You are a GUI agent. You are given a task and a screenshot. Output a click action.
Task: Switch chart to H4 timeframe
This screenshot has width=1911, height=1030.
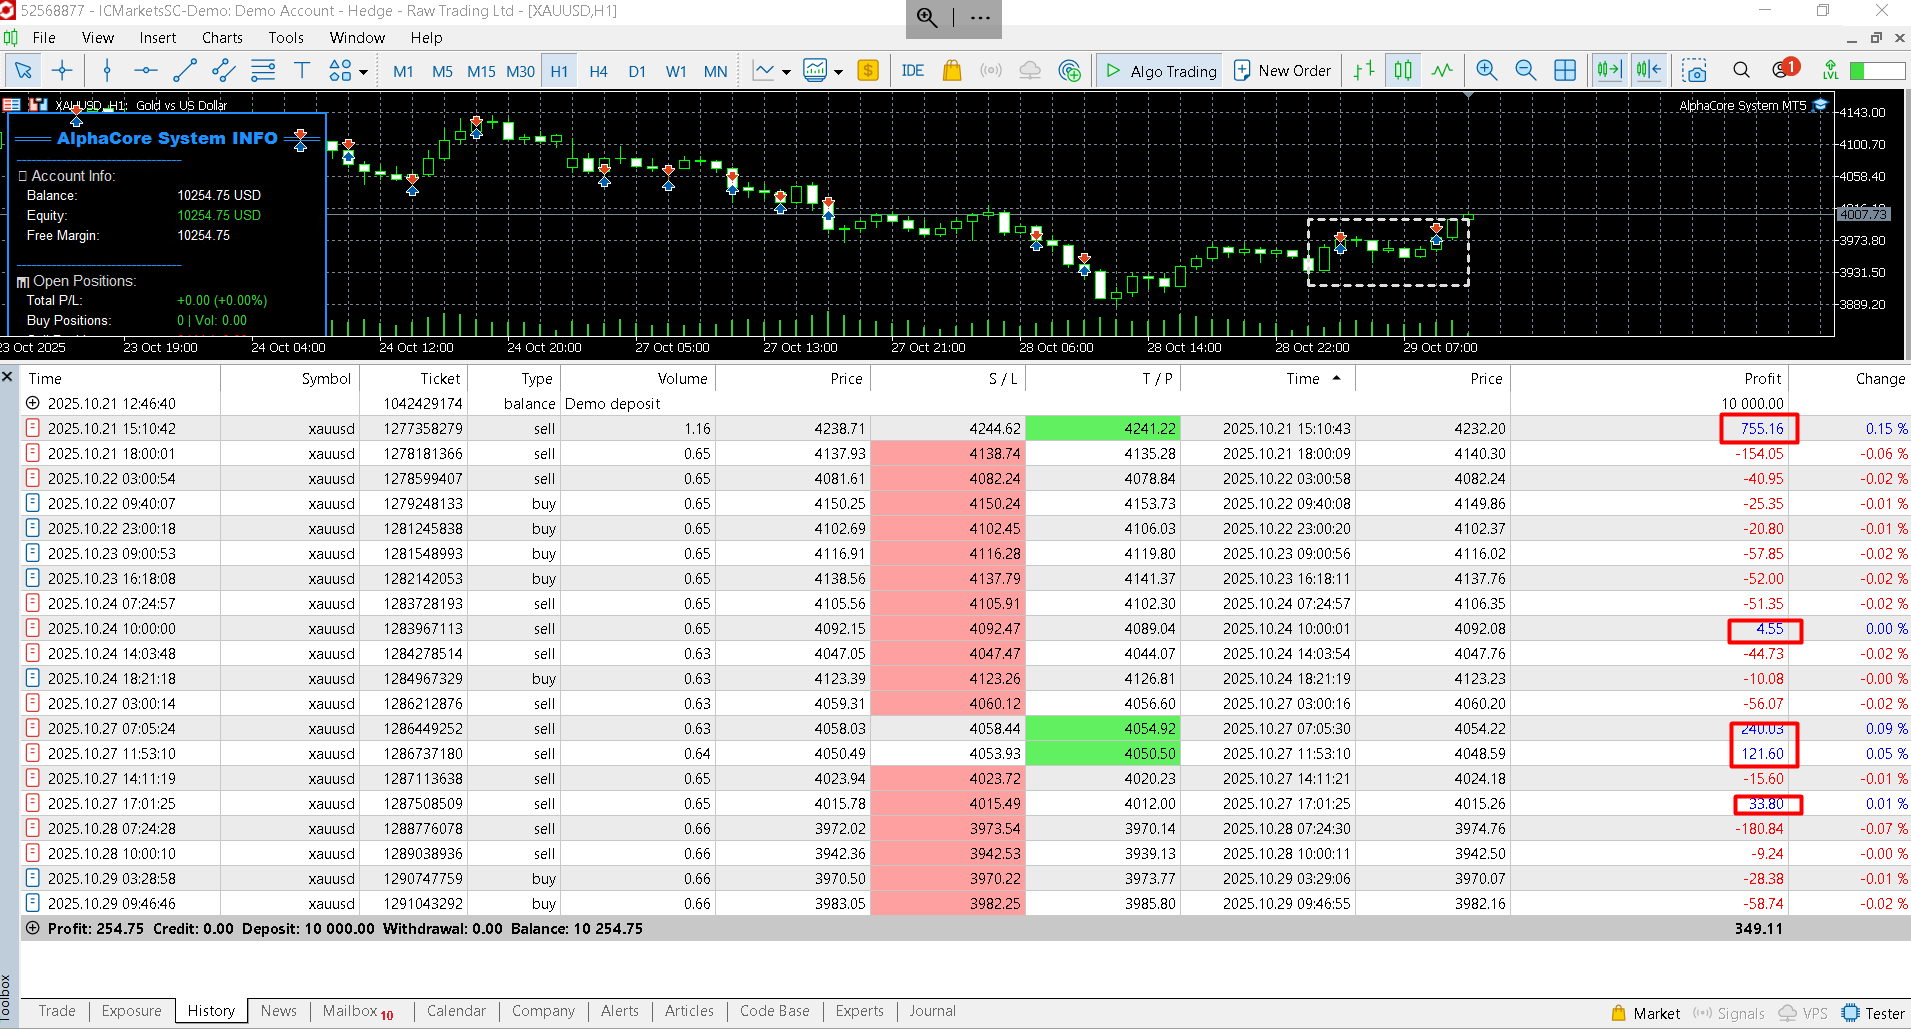[598, 71]
